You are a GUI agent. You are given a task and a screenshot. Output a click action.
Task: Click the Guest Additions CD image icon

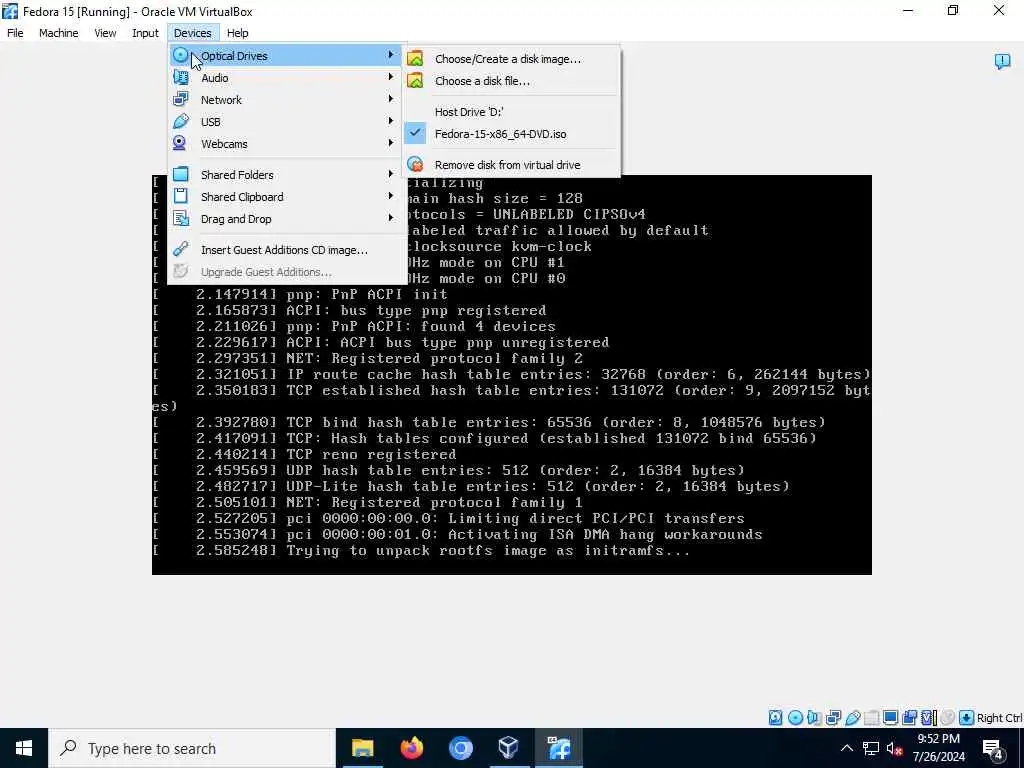pyautogui.click(x=181, y=249)
